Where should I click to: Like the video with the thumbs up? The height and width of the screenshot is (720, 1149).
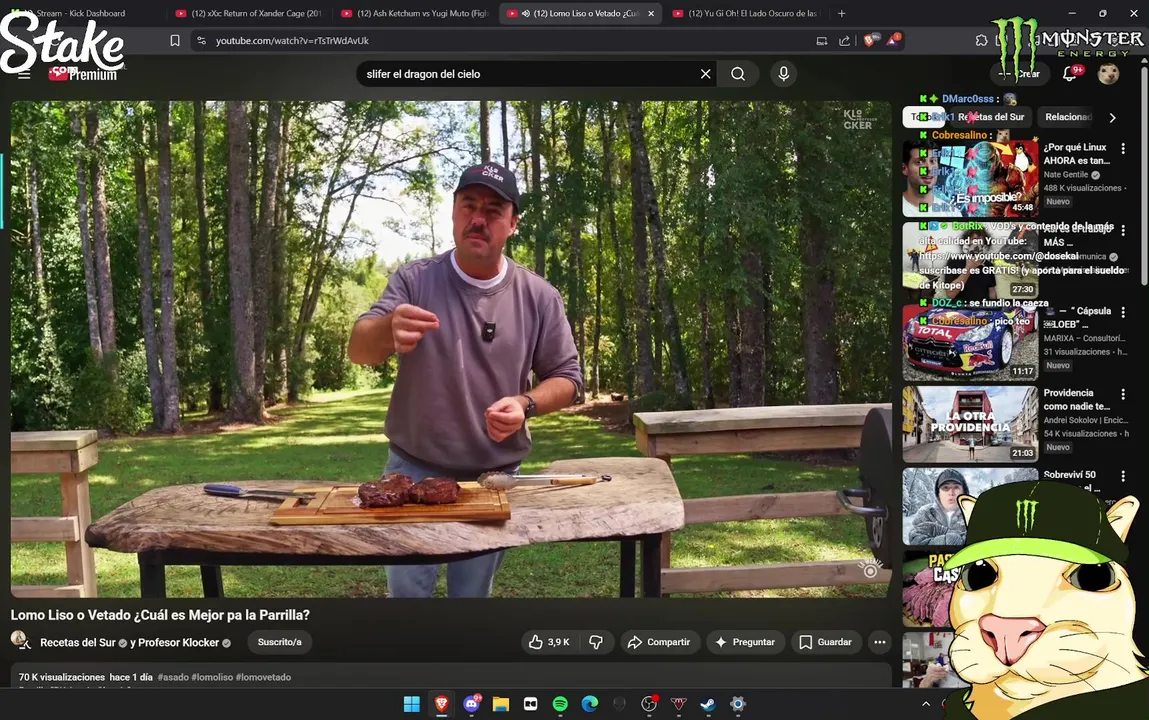point(550,642)
